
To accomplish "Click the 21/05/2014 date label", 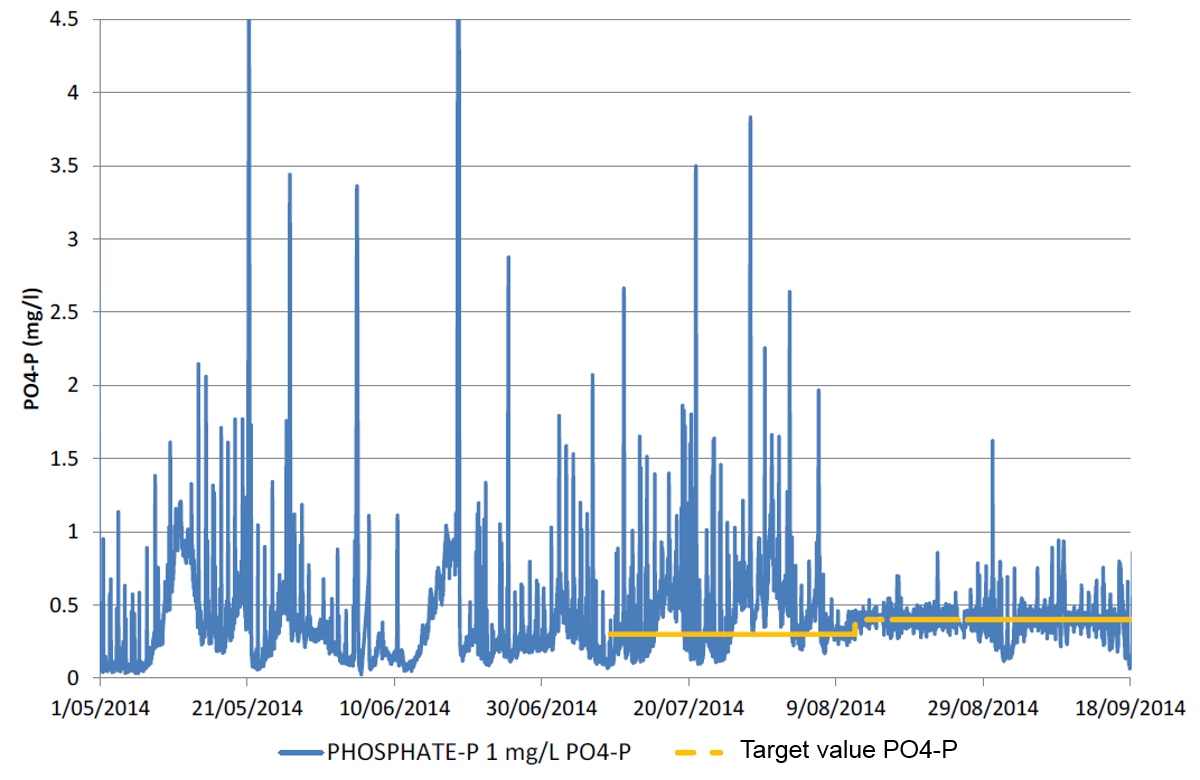I will [x=248, y=708].
